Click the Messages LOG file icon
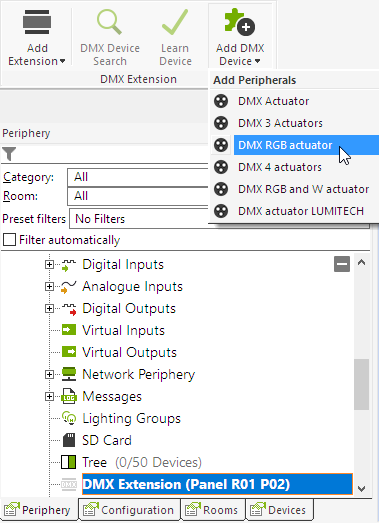This screenshot has height=523, width=379. tap(69, 396)
